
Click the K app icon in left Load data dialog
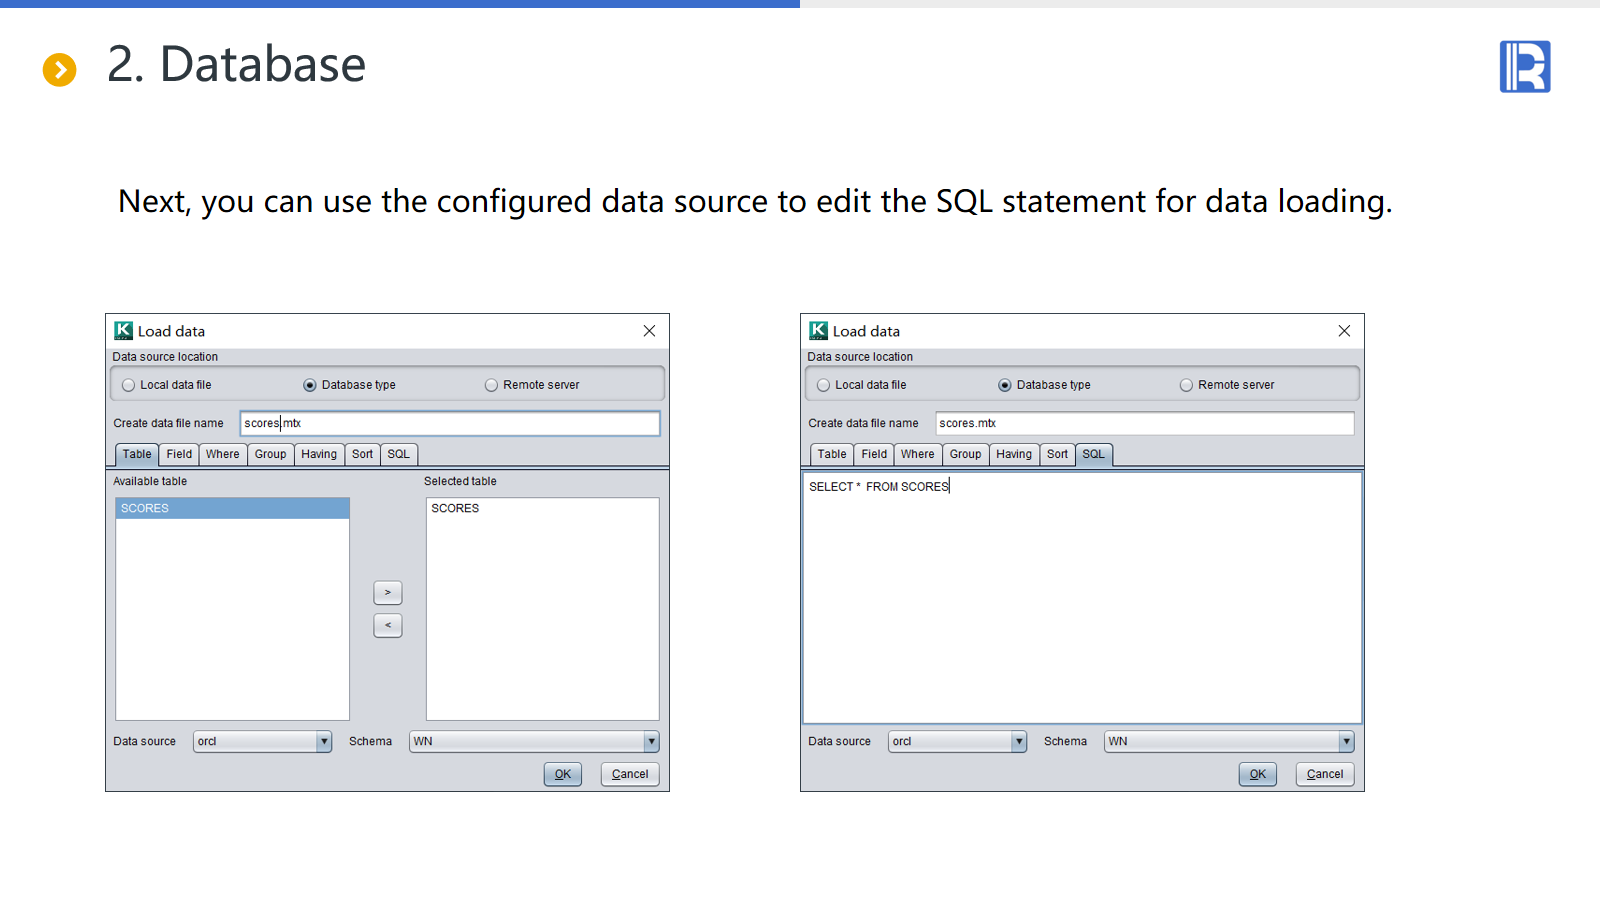point(123,331)
